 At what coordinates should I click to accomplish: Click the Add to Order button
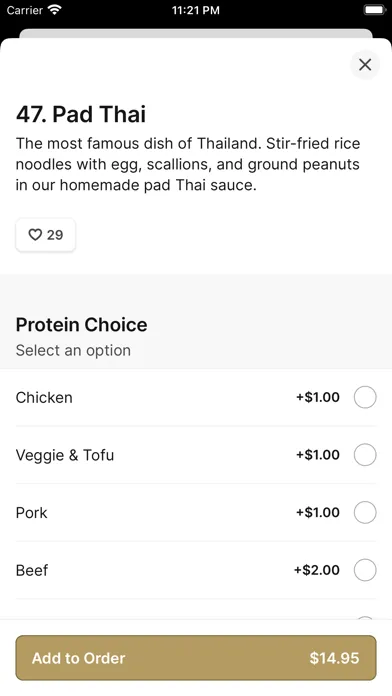[196, 658]
